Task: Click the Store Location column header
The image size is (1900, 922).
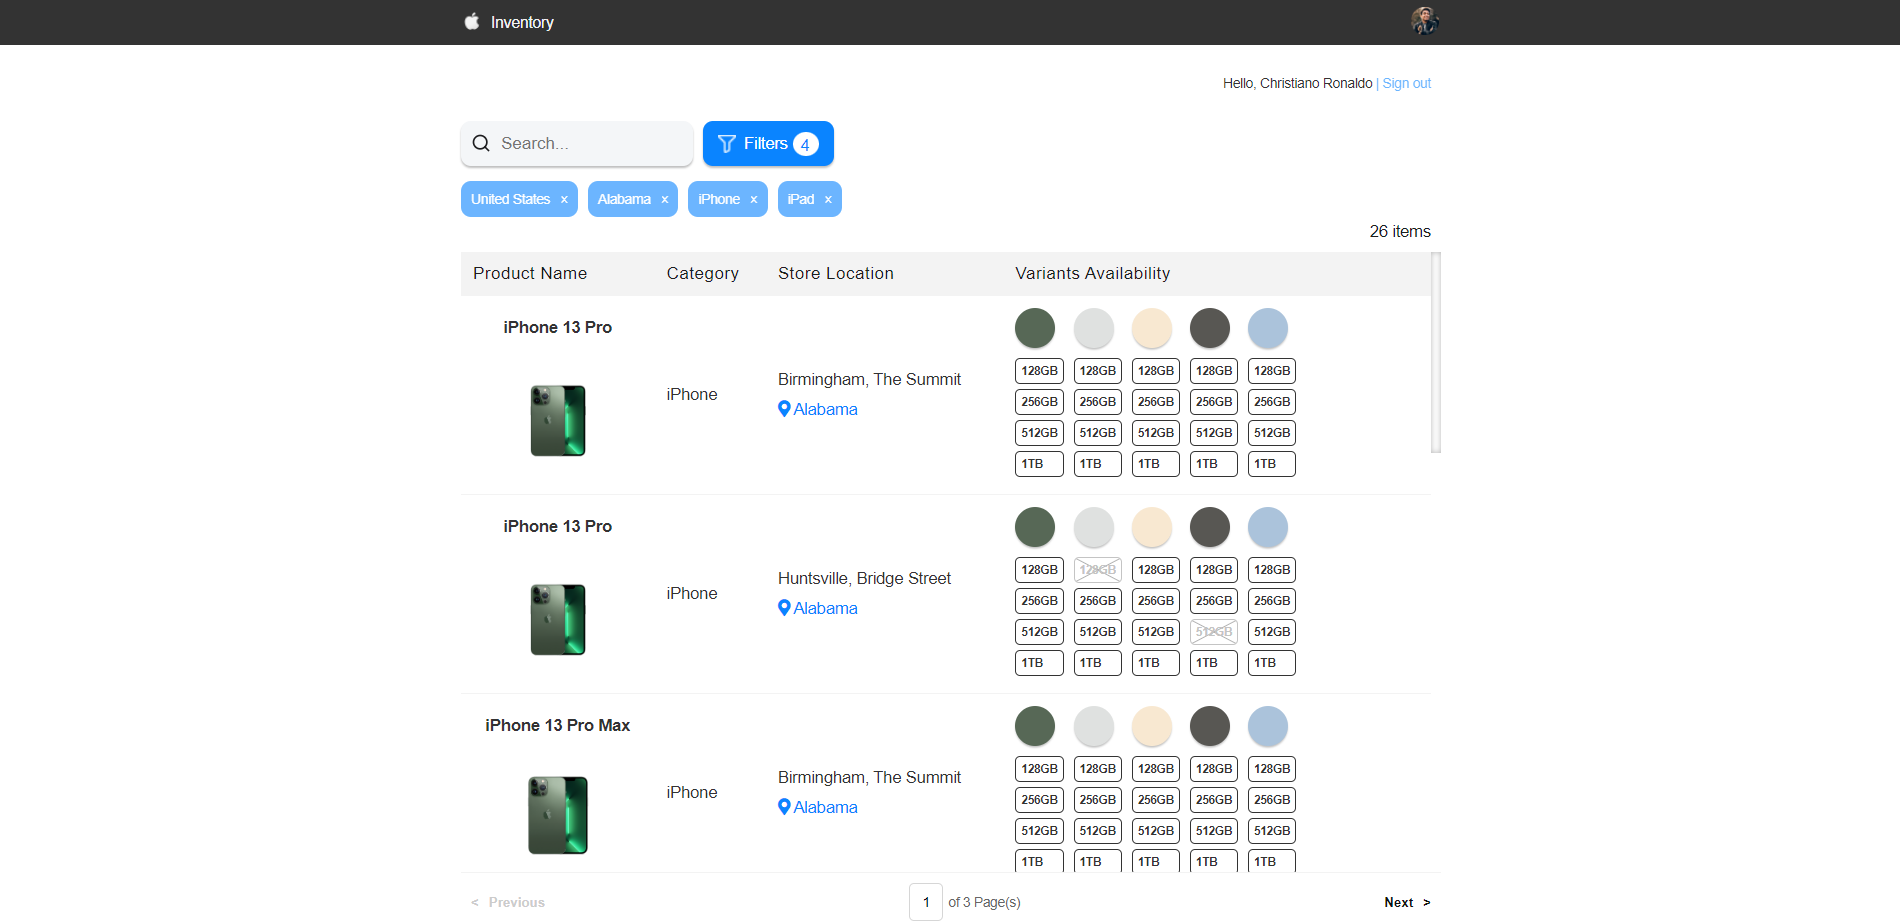Action: click(x=836, y=274)
